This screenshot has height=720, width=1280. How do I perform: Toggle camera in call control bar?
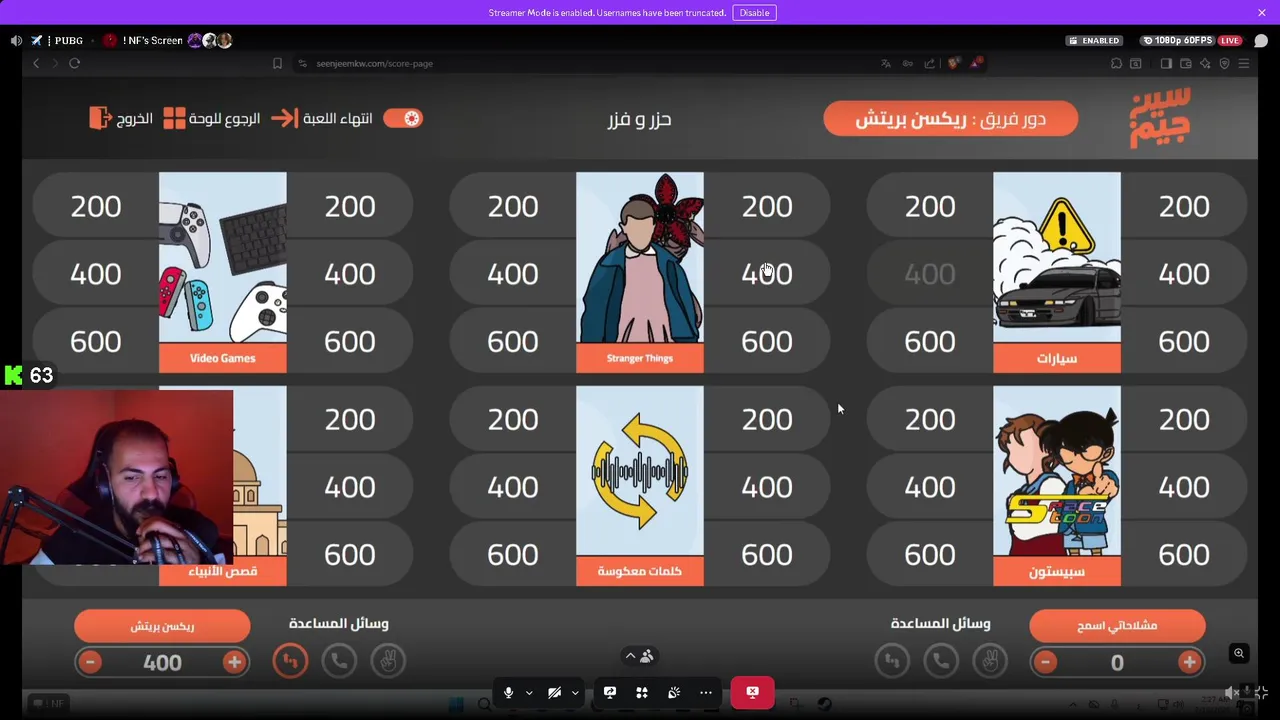tap(554, 692)
